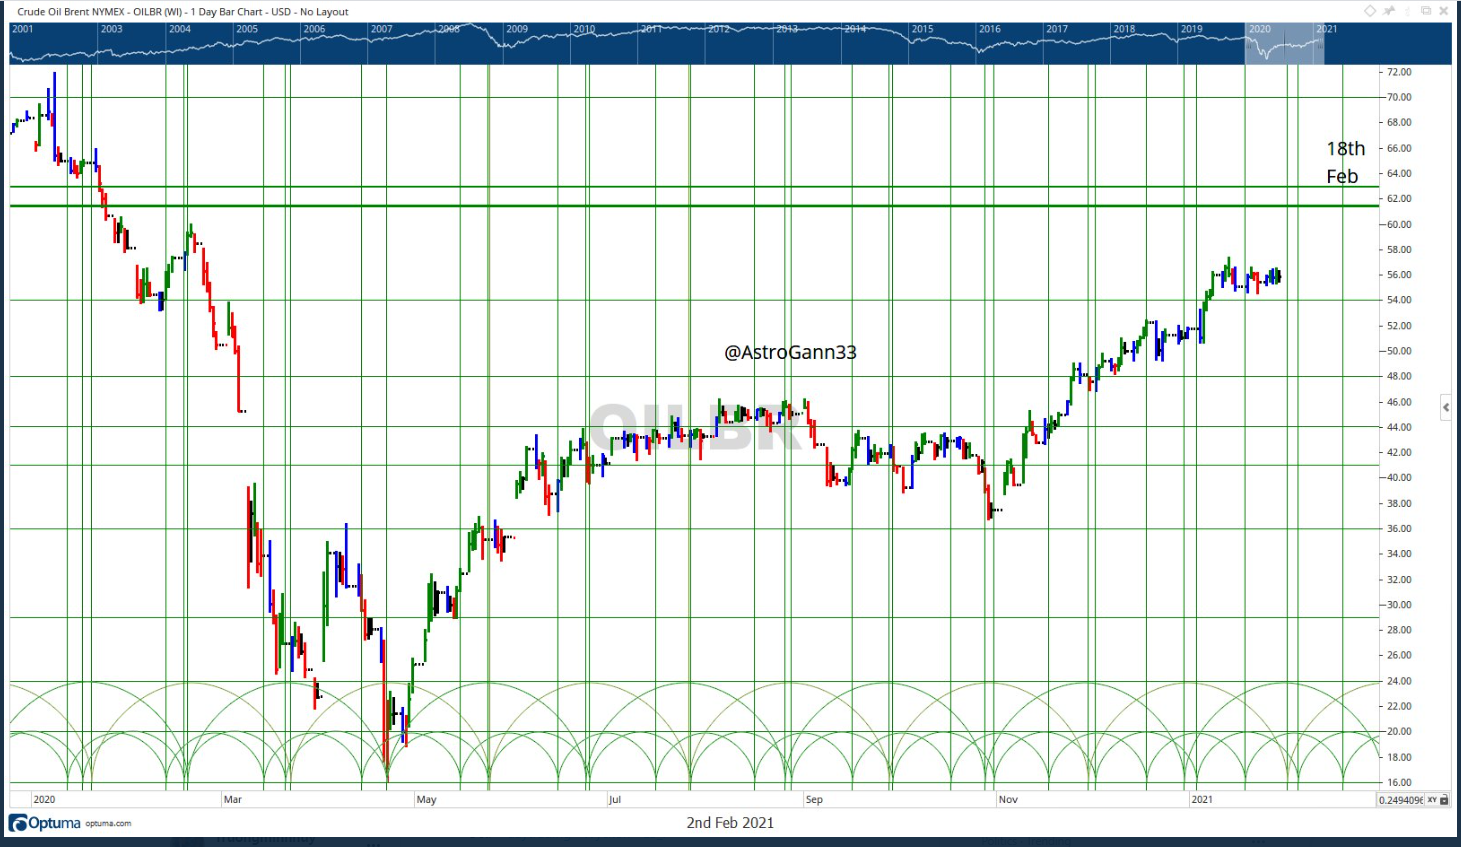Click the Optuma logo icon
Screen dimensions: 1461x847
[18, 823]
